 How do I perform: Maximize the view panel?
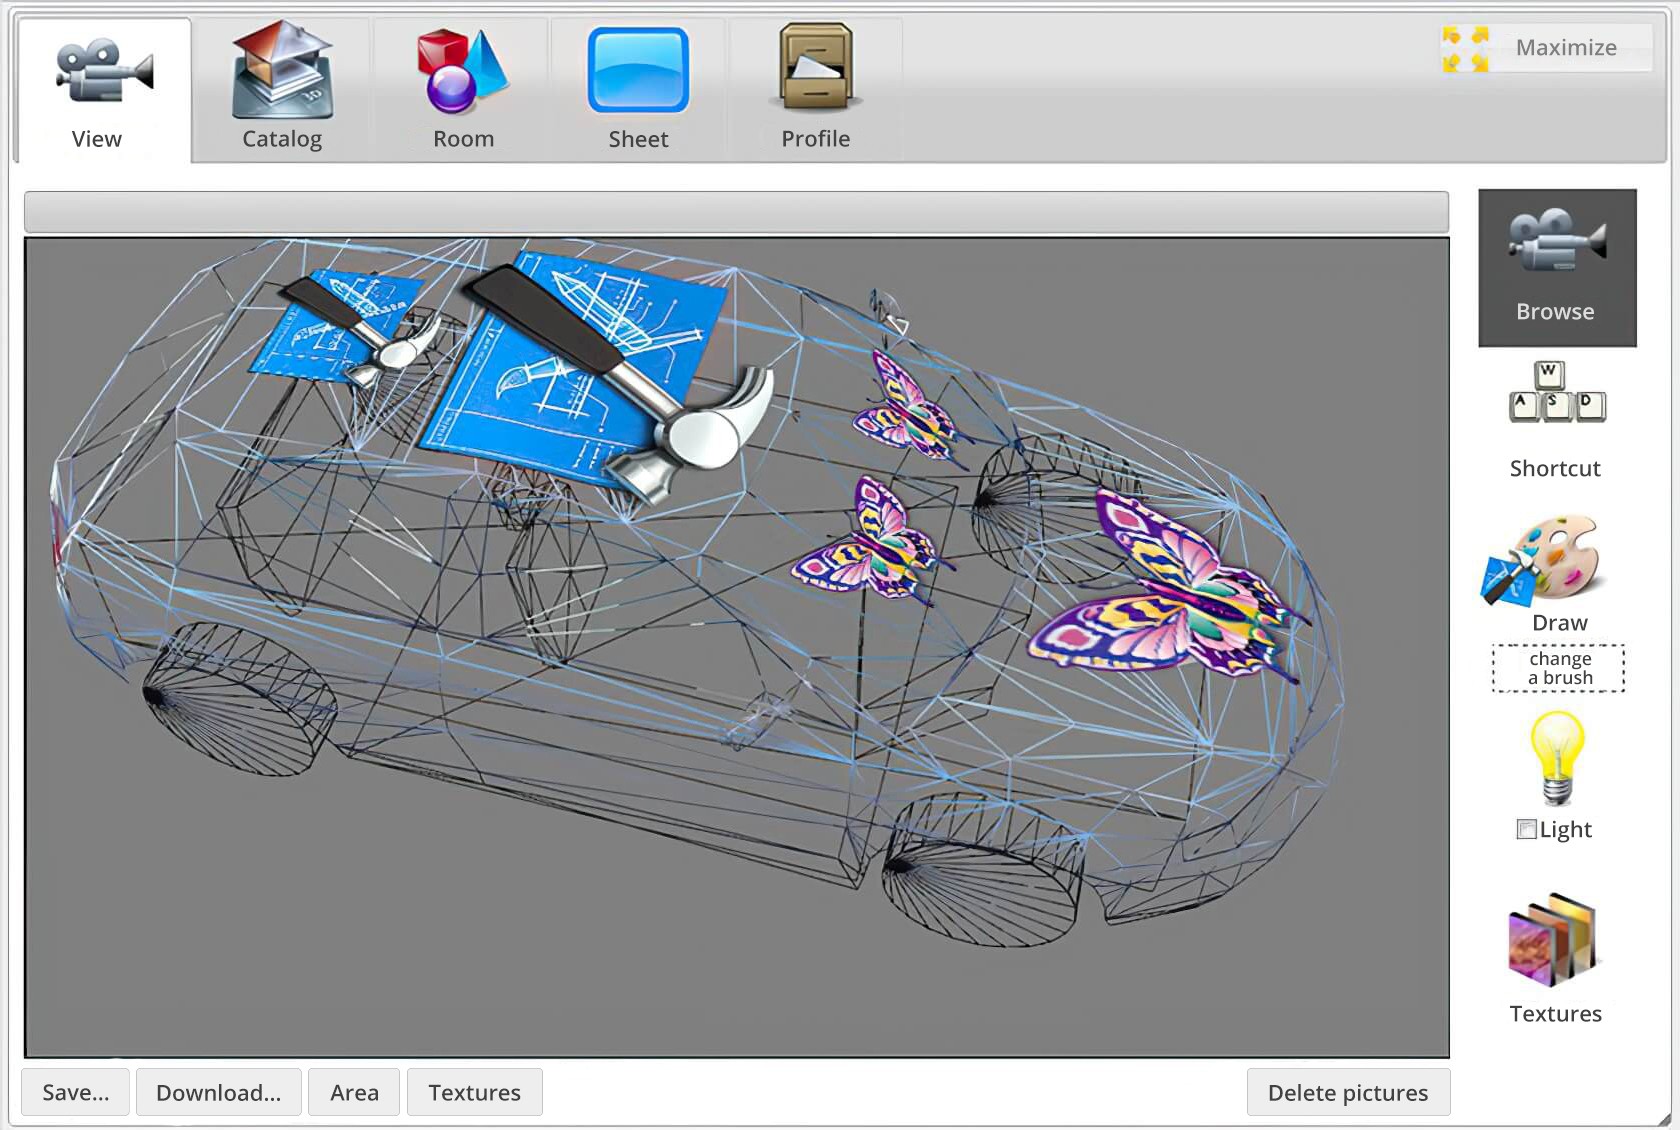[x=1546, y=48]
